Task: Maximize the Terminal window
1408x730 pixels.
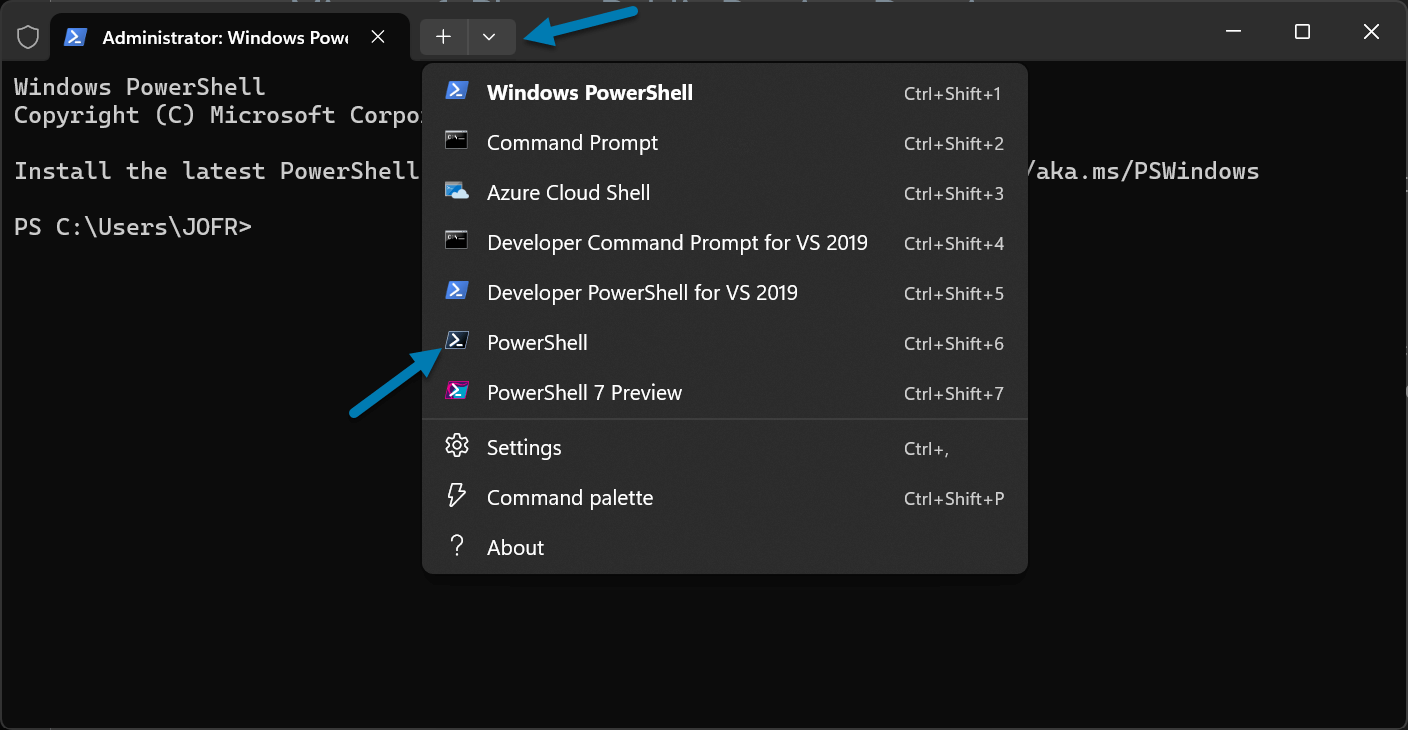Action: (x=1302, y=32)
